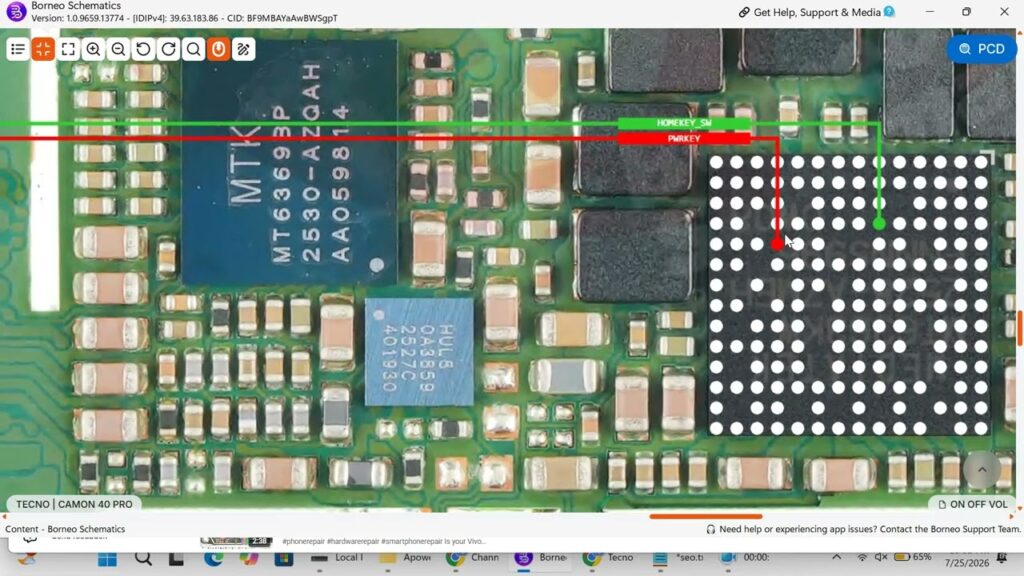This screenshot has height=576, width=1024.
Task: Toggle the orange mouse mode button
Action: [x=219, y=49]
